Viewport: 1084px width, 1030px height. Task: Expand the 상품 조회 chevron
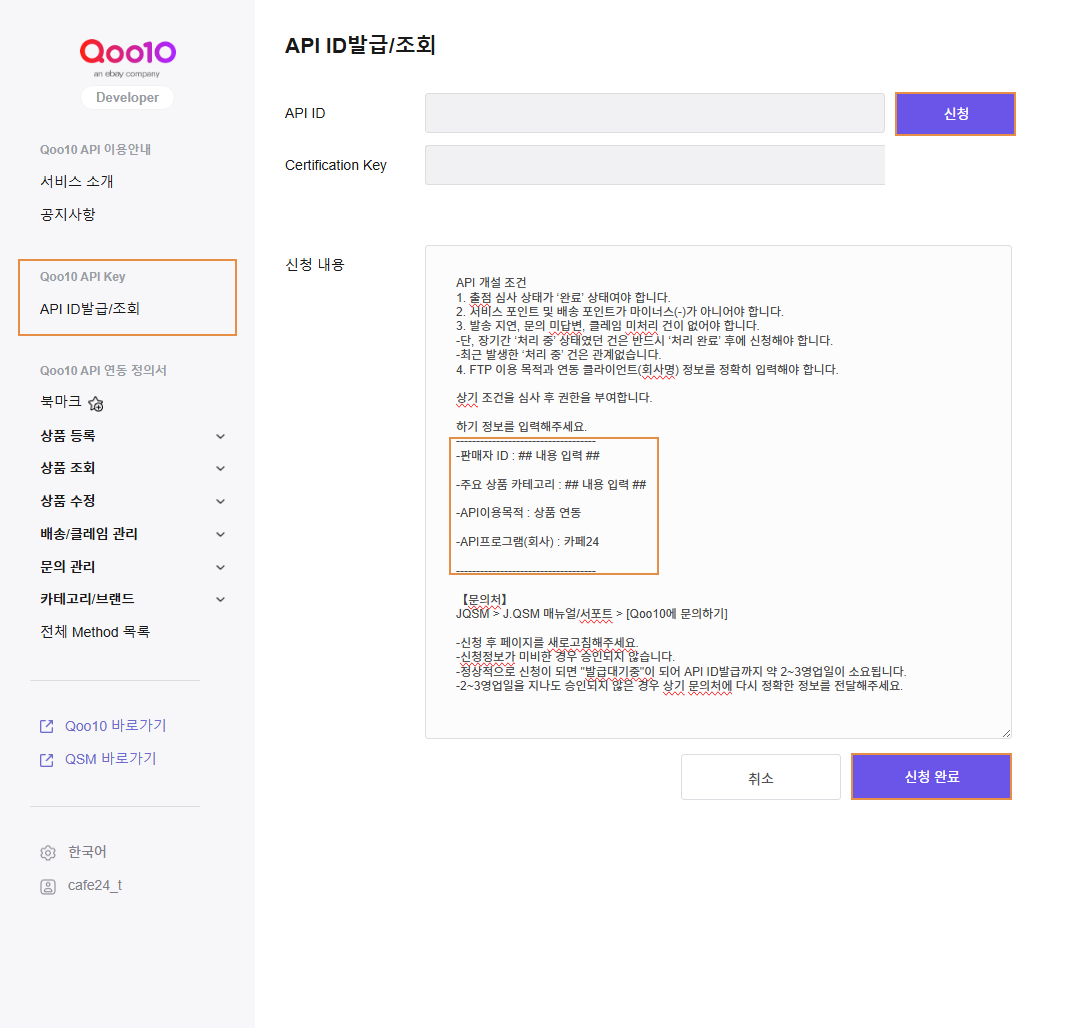[x=221, y=469]
